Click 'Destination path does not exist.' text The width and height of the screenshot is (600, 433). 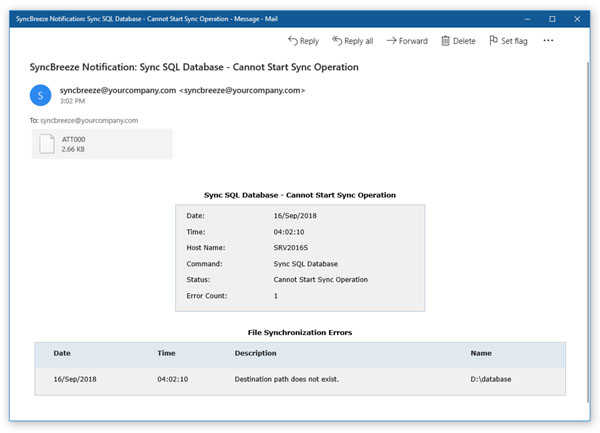click(287, 379)
